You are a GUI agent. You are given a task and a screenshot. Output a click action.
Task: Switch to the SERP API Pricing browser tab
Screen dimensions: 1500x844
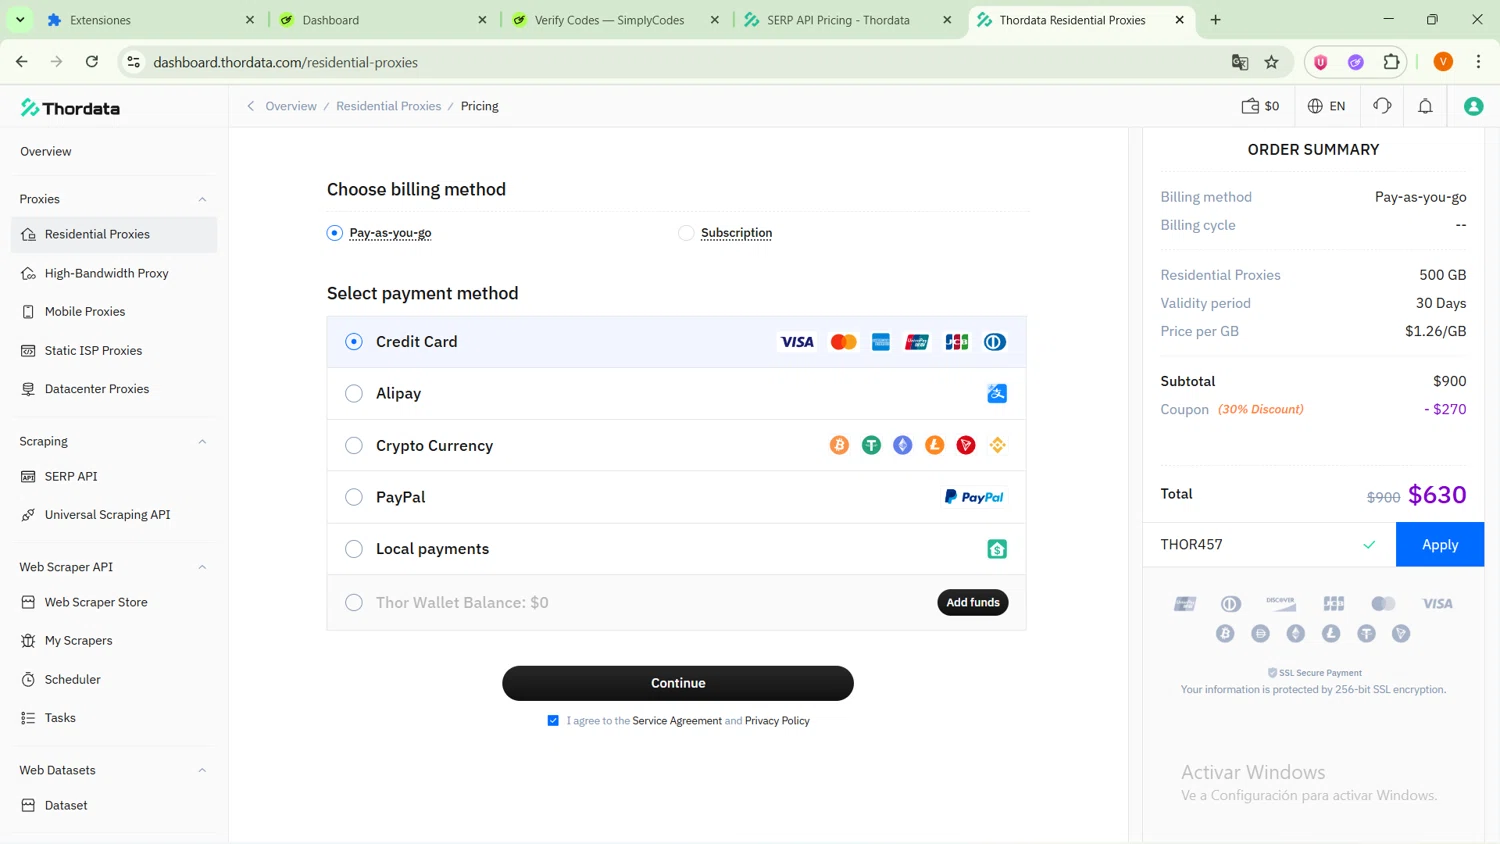tap(849, 20)
